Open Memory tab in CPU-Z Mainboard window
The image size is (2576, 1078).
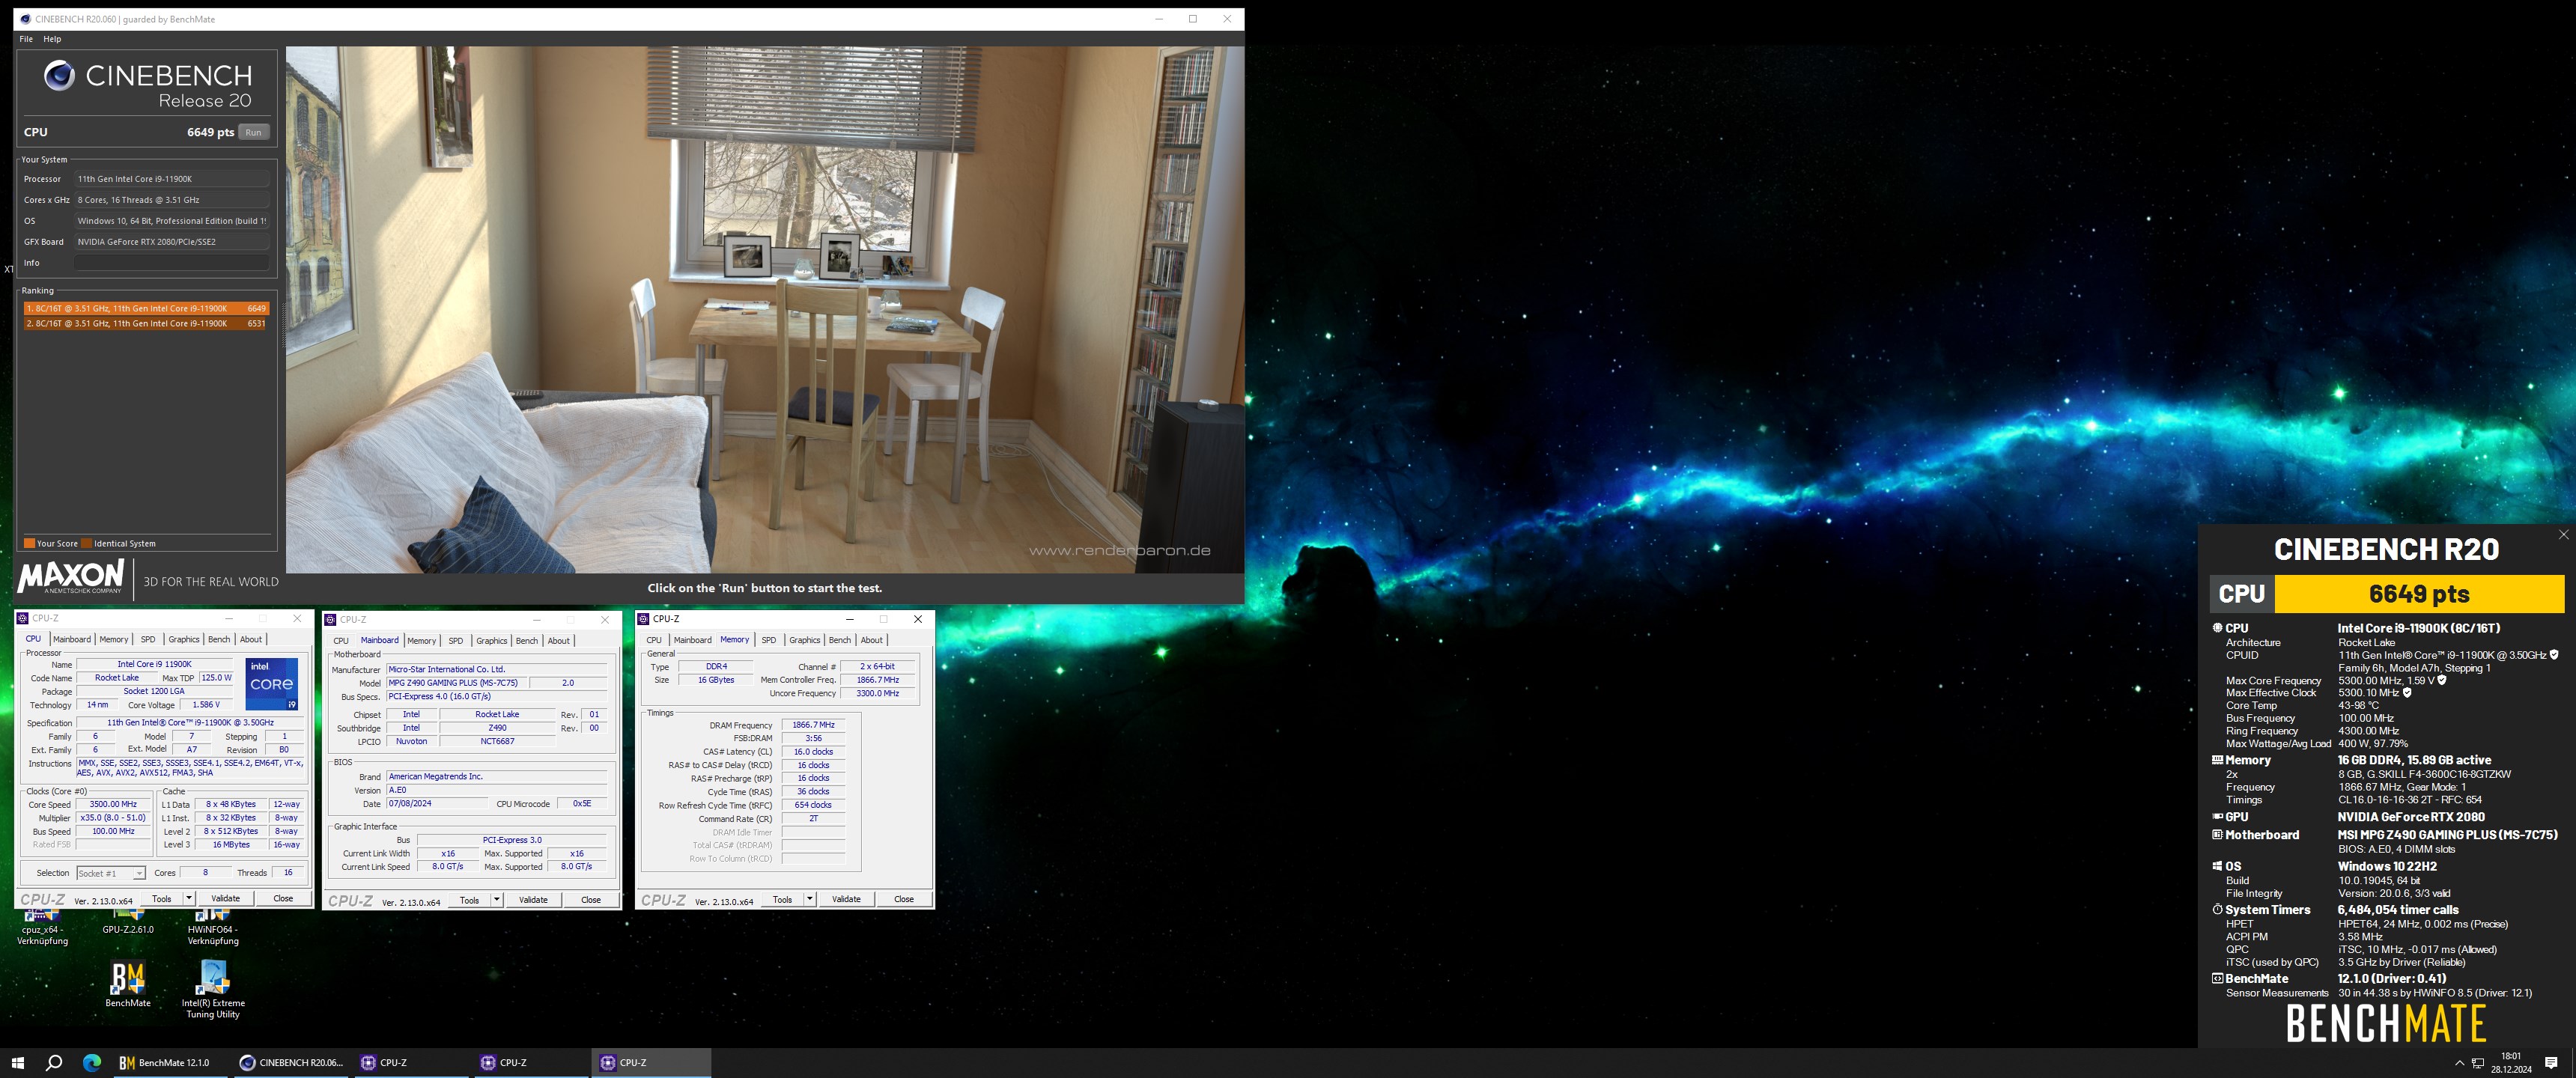point(421,640)
